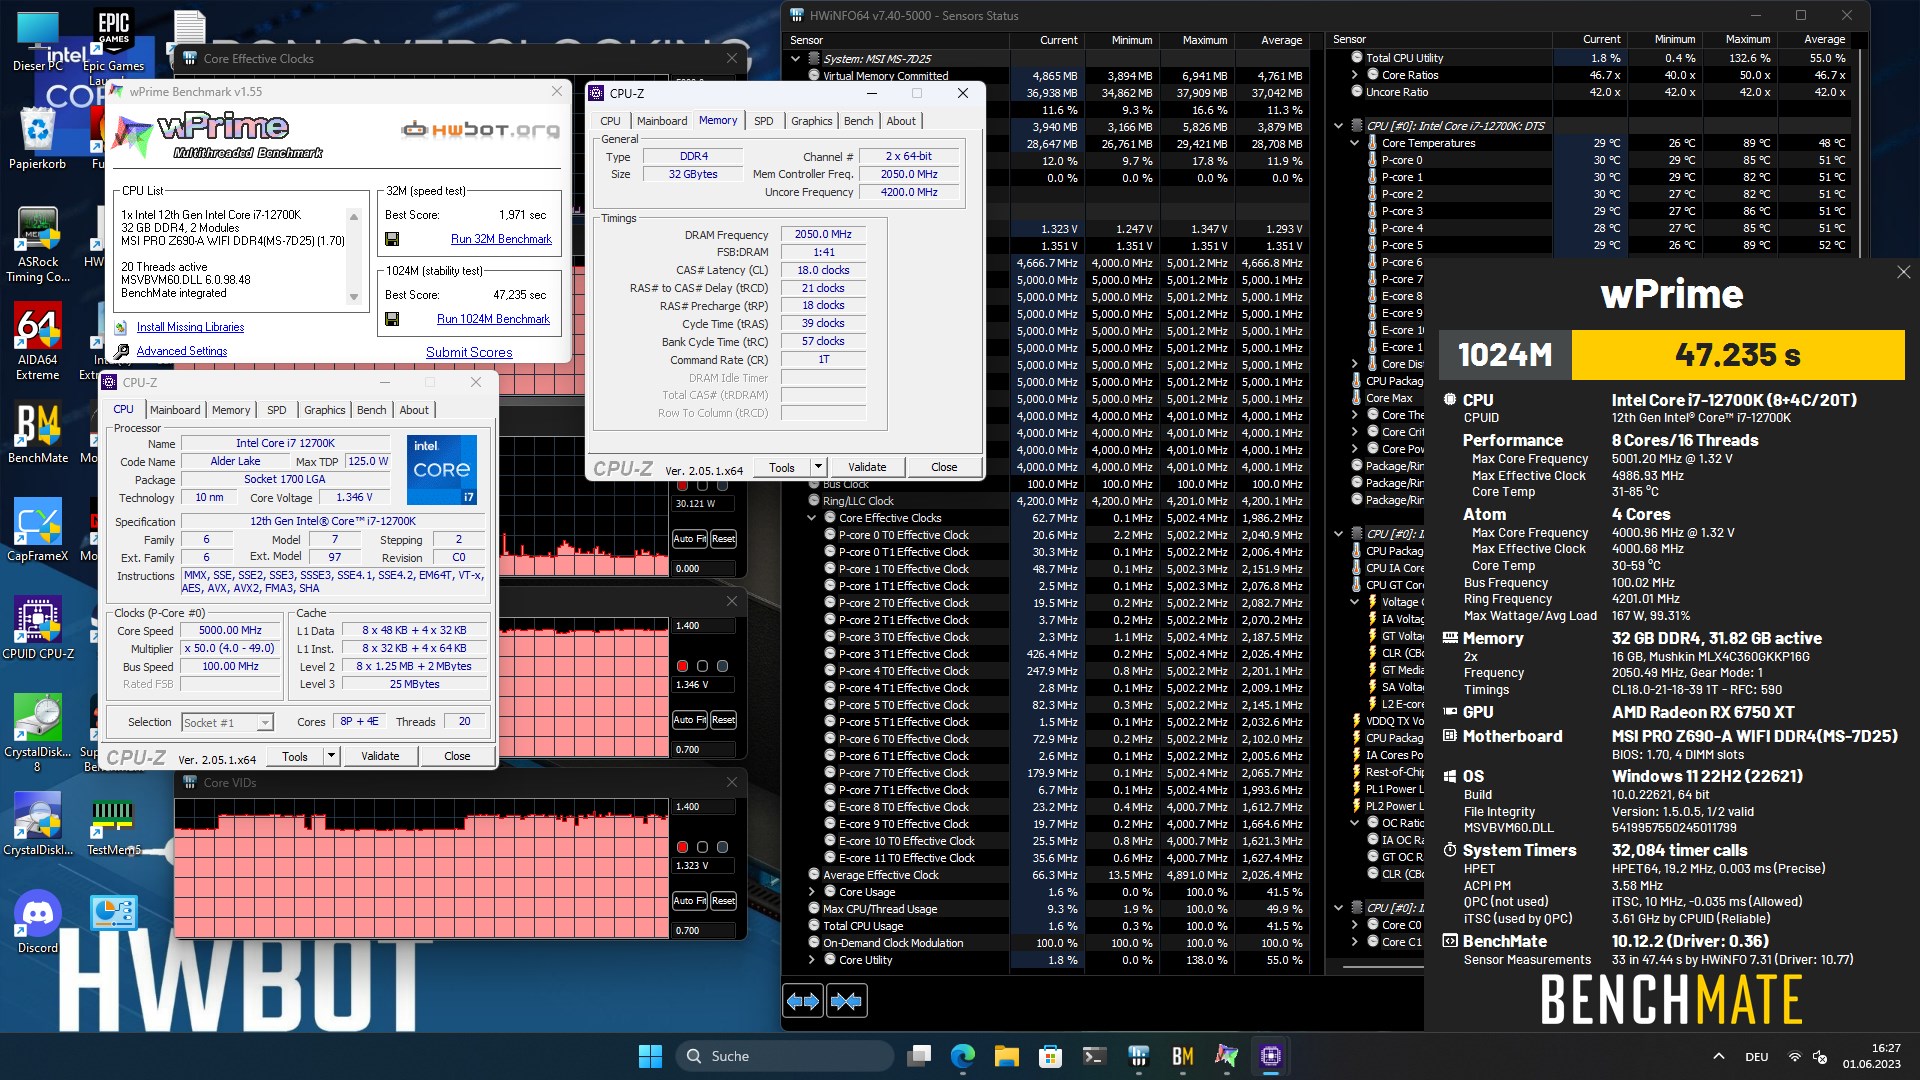Open Memory tab in lower CPU-Z window
1920x1080 pixels.
click(x=231, y=410)
